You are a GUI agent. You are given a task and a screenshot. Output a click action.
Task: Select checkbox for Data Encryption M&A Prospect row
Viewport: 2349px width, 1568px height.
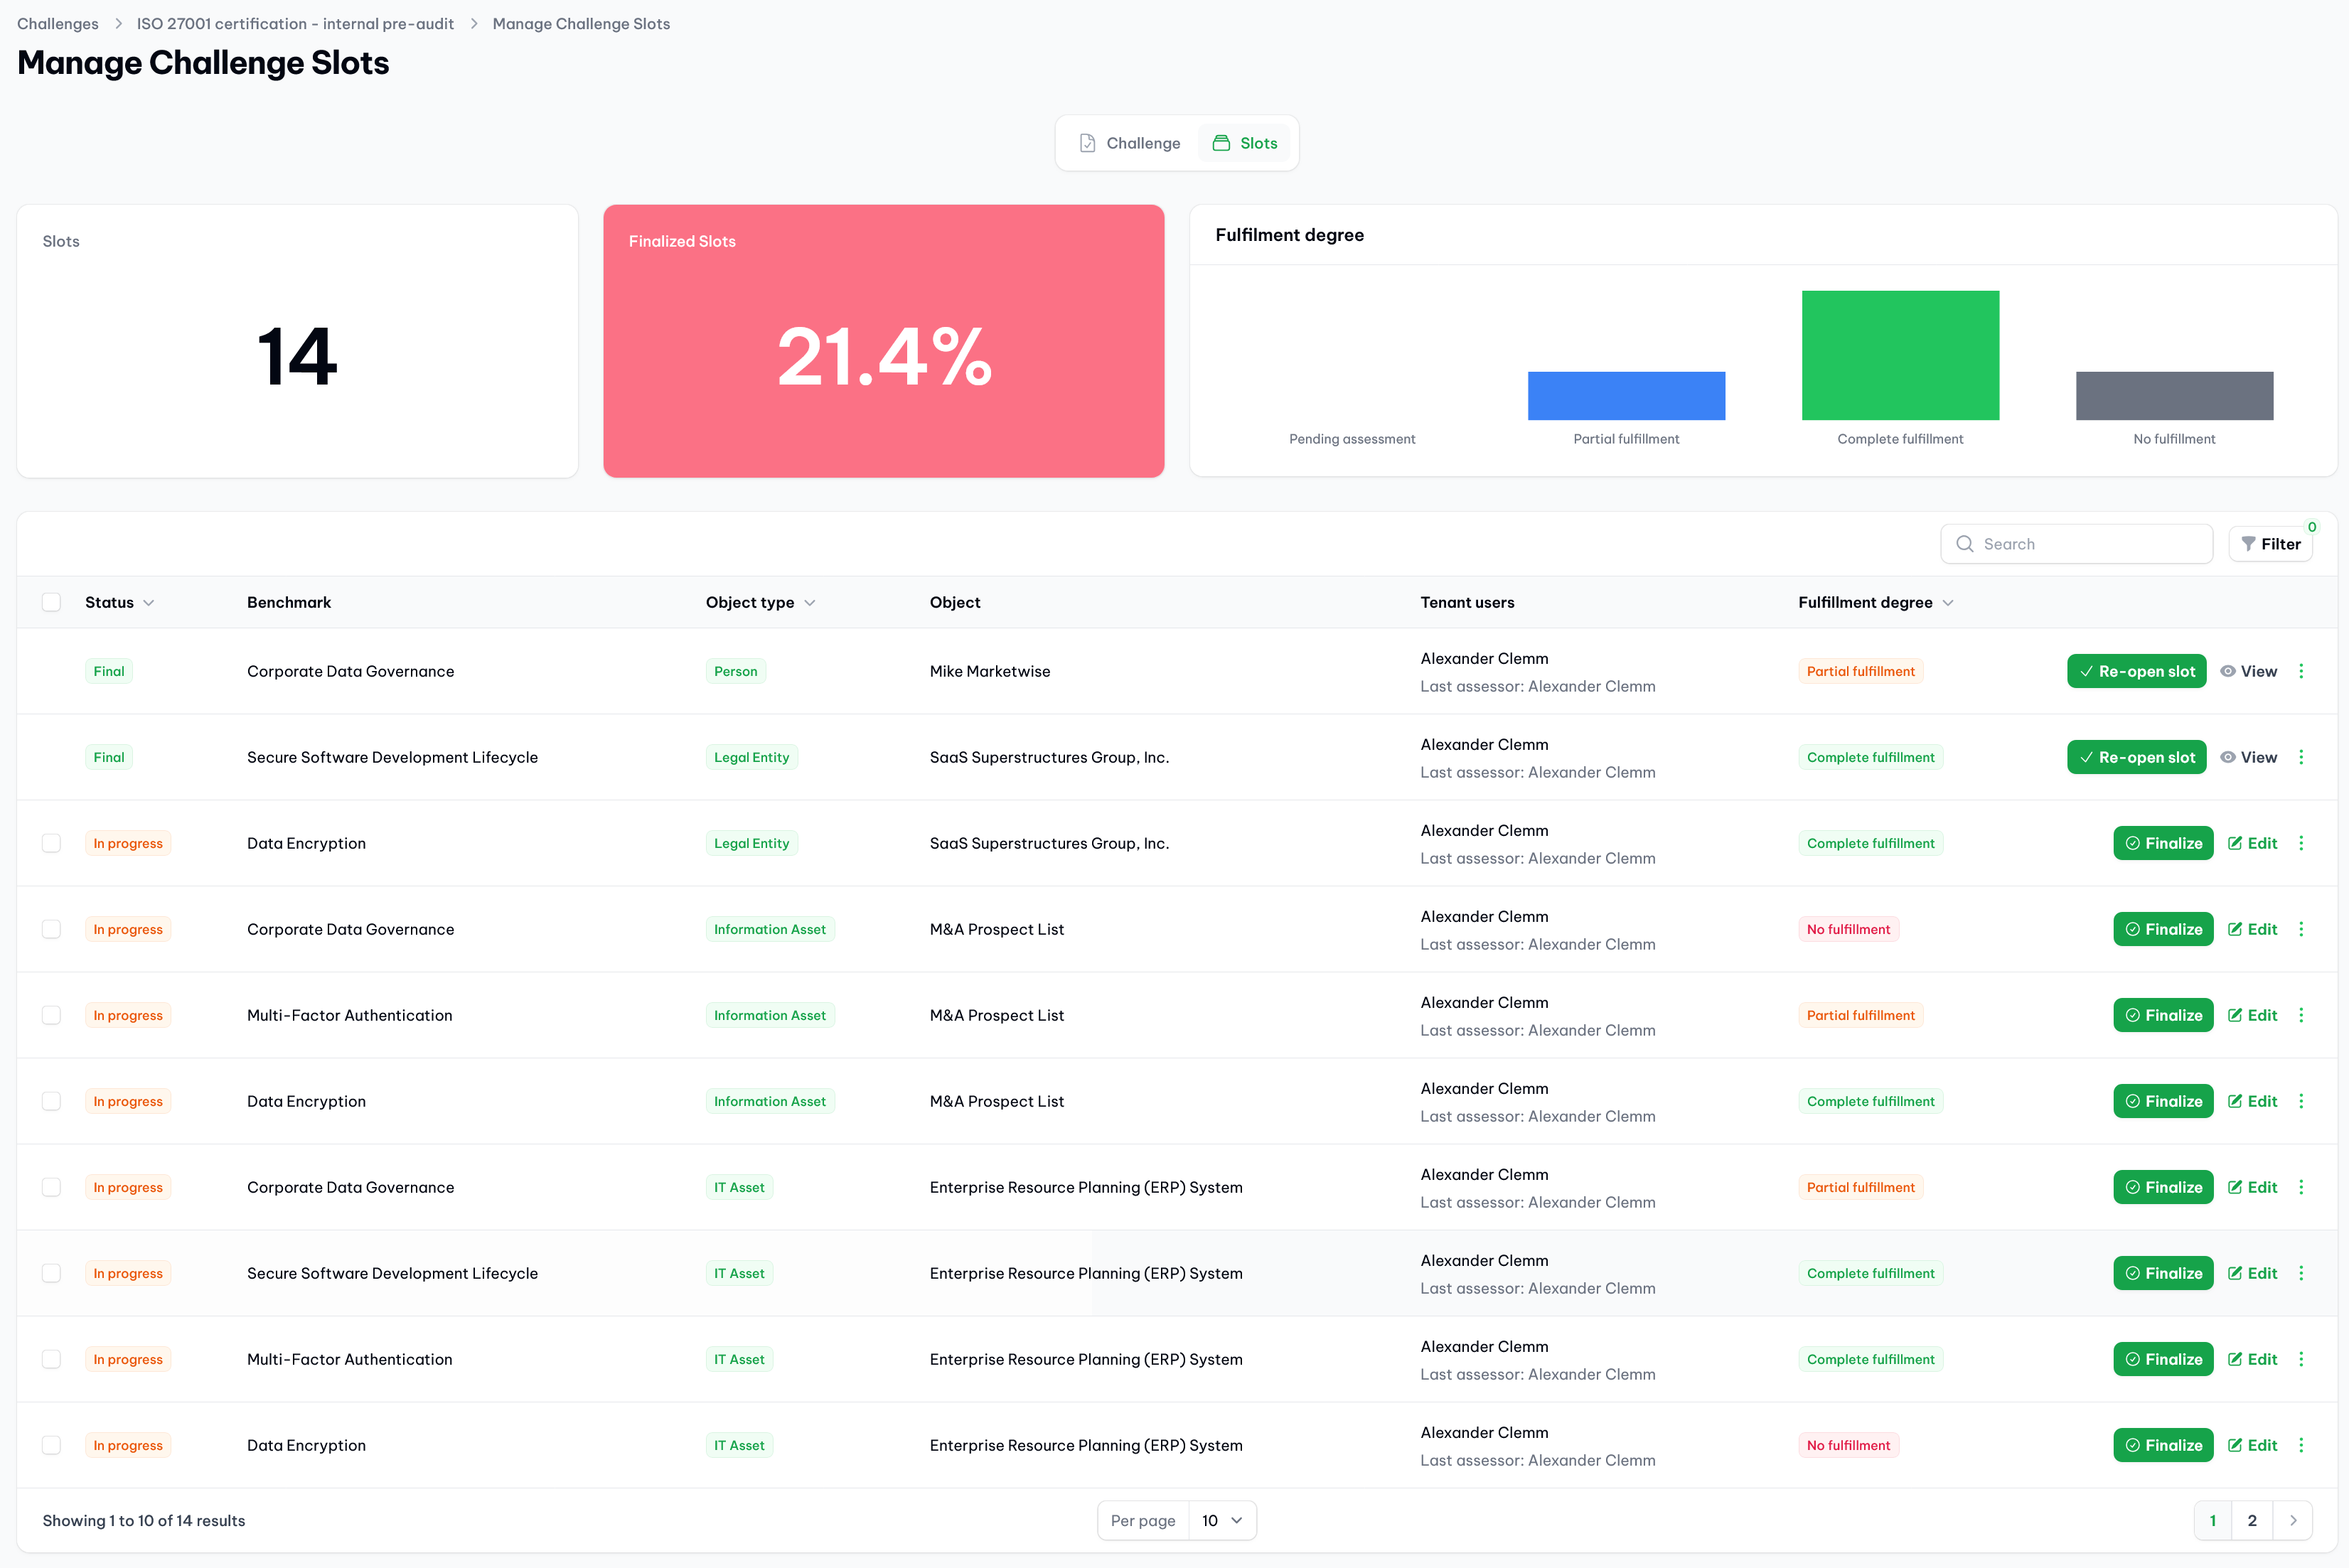52,1101
